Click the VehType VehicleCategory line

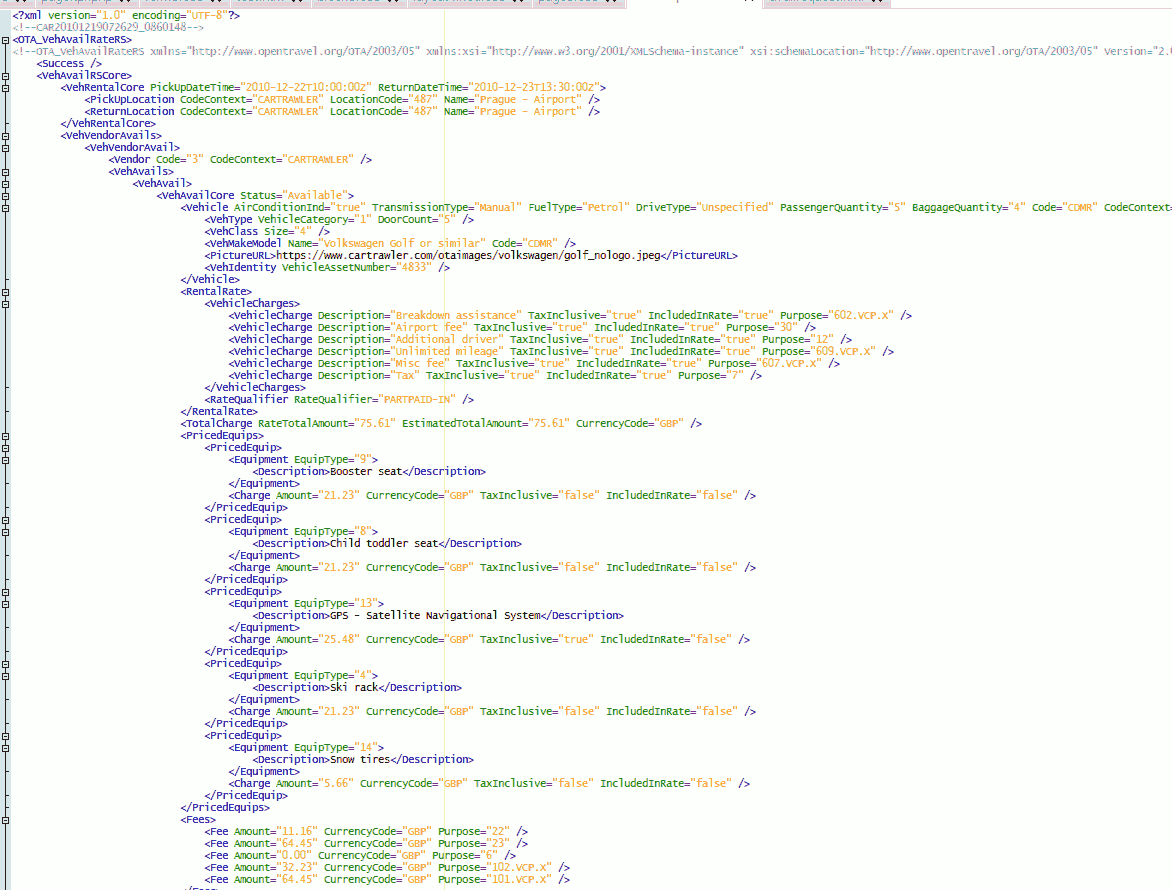(x=339, y=220)
